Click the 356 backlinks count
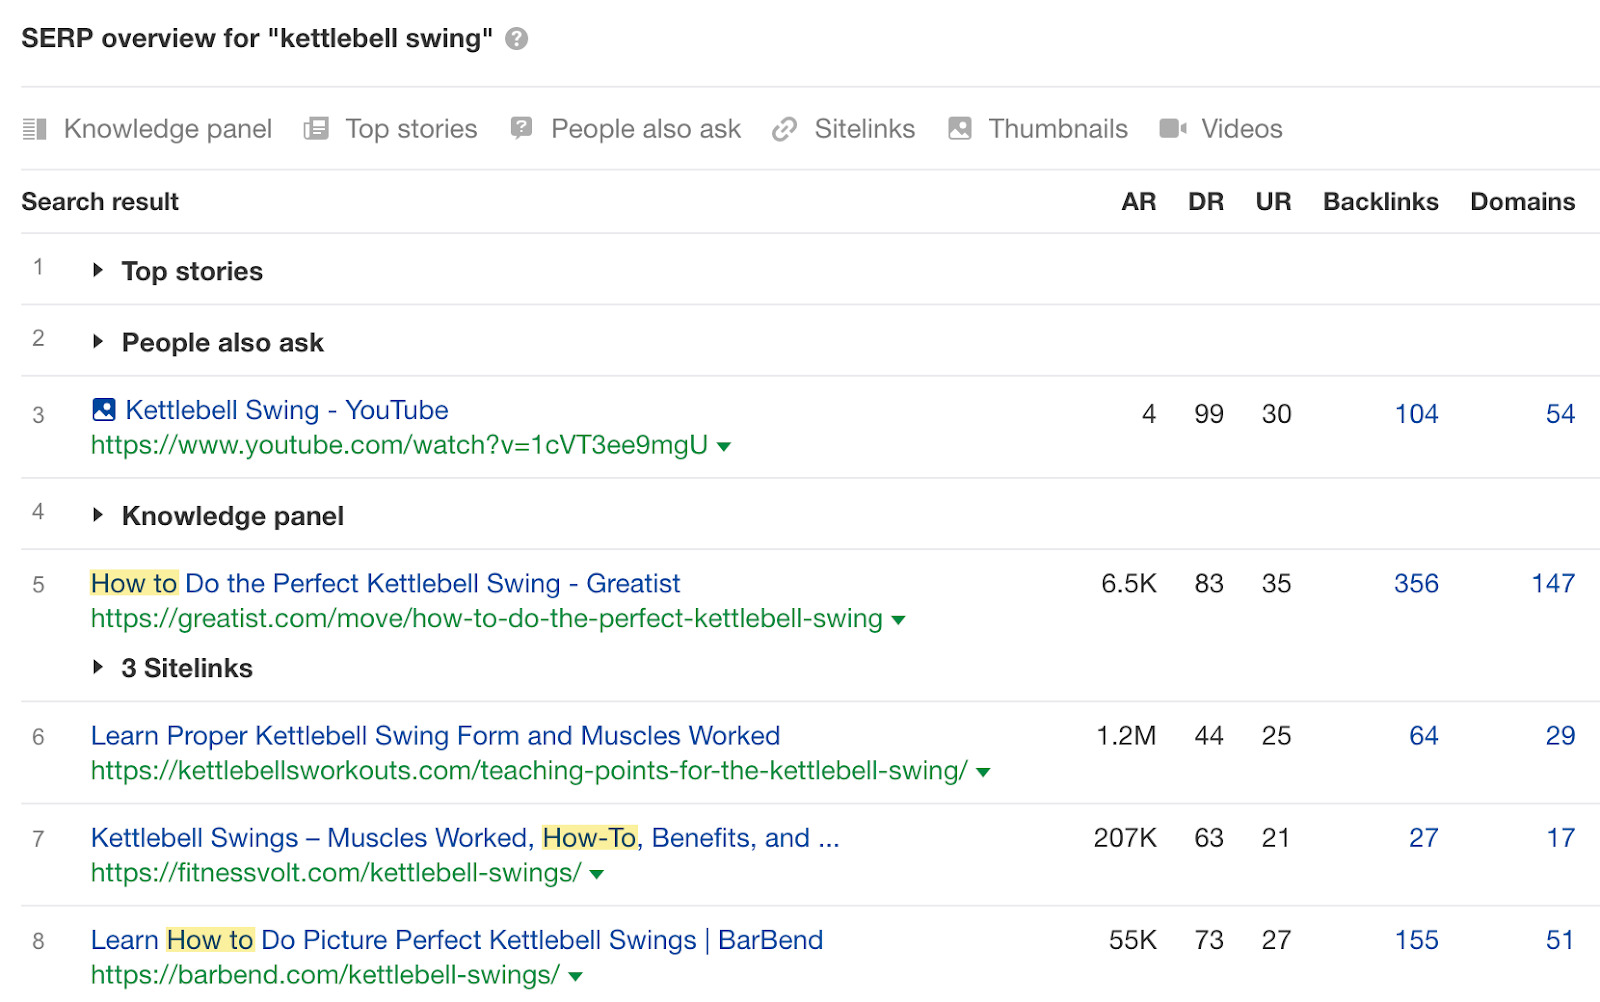Viewport: 1600px width, 1002px height. point(1416,584)
